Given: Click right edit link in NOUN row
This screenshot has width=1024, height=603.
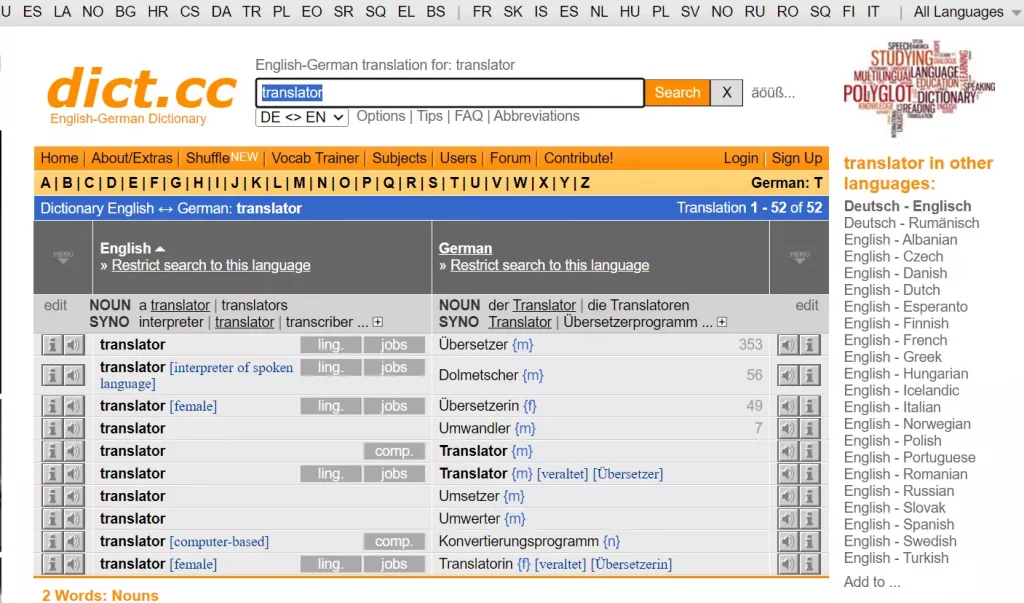Looking at the screenshot, I should [x=807, y=305].
